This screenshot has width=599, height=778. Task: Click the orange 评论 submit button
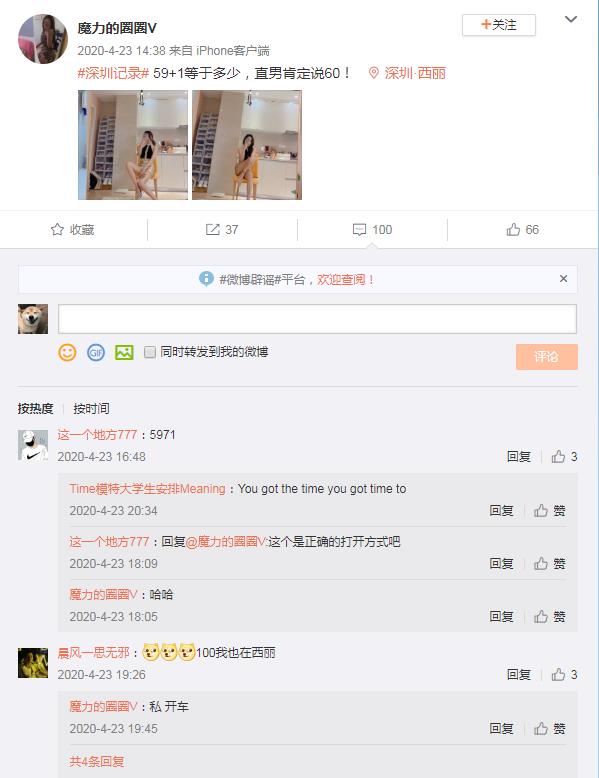click(546, 357)
